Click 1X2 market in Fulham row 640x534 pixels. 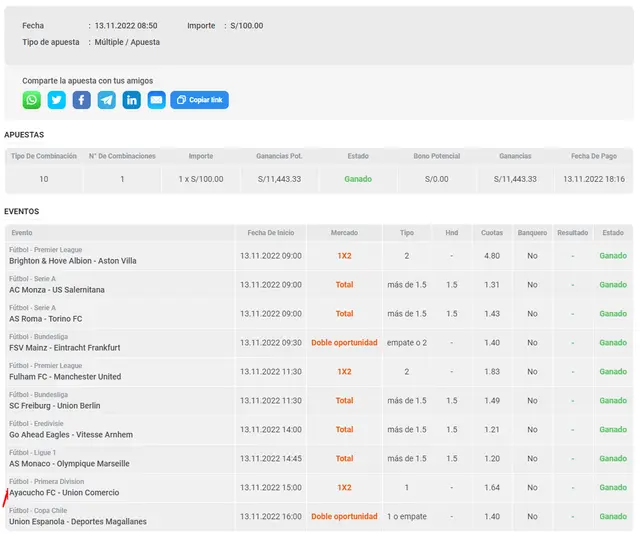click(x=344, y=372)
